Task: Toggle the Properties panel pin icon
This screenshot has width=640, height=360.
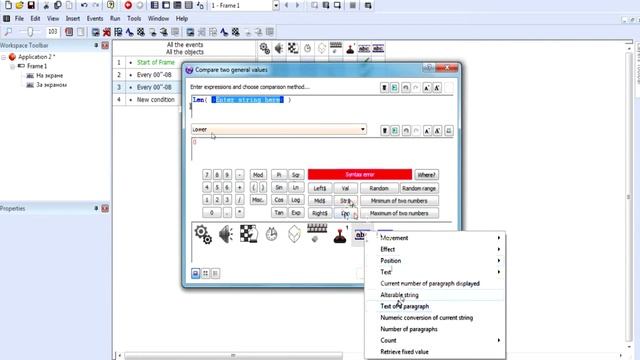Action: point(96,208)
